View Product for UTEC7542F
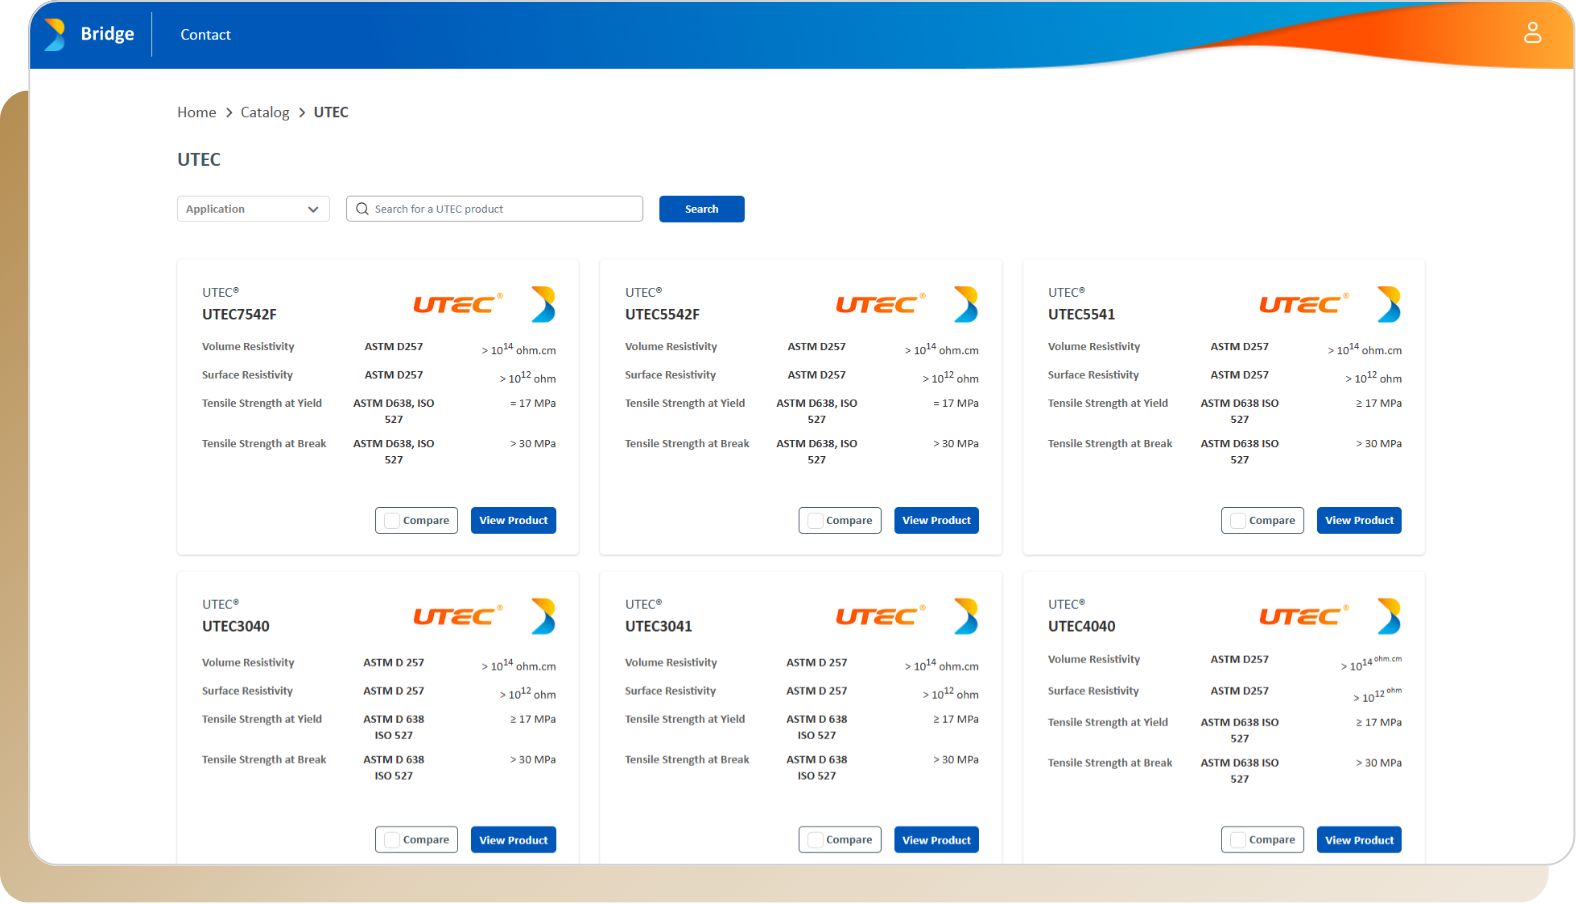Viewport: 1576px width, 904px height. pyautogui.click(x=513, y=520)
